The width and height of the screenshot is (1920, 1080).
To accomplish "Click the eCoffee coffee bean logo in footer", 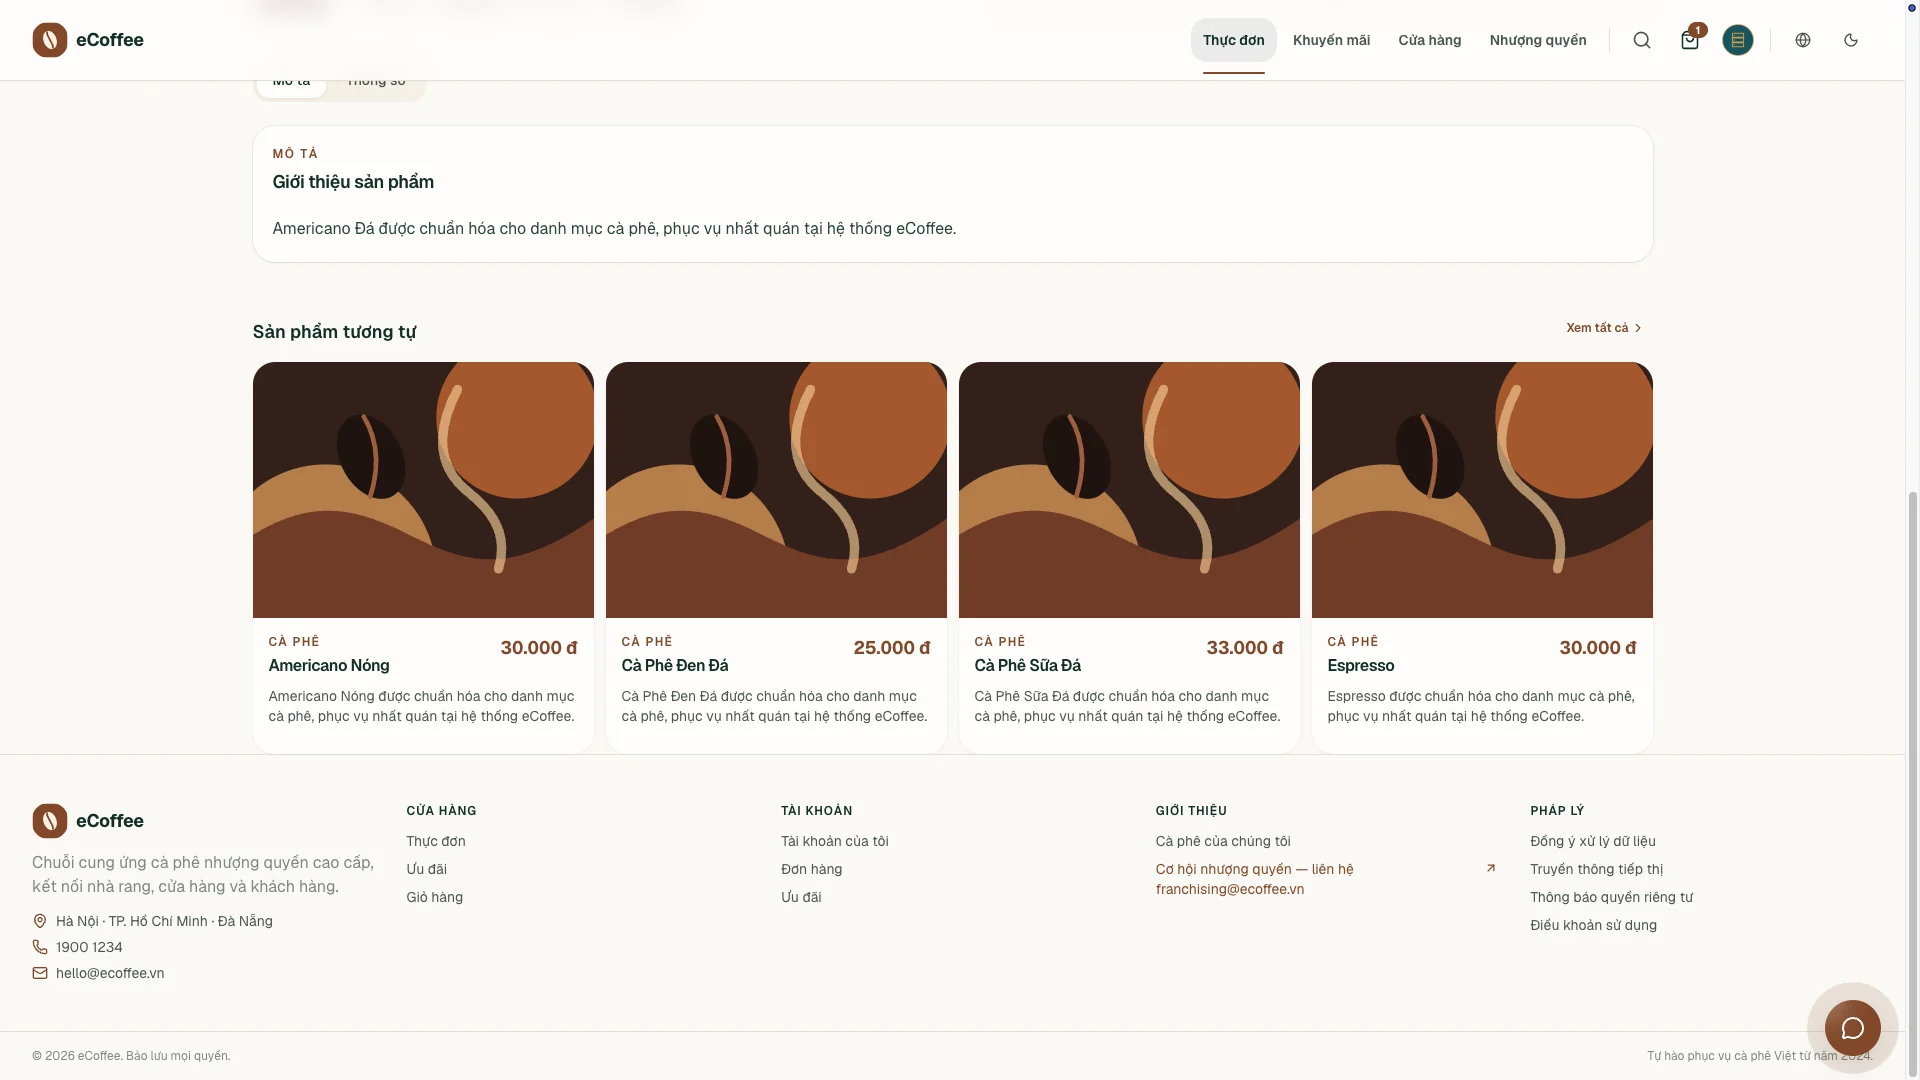I will coord(50,821).
